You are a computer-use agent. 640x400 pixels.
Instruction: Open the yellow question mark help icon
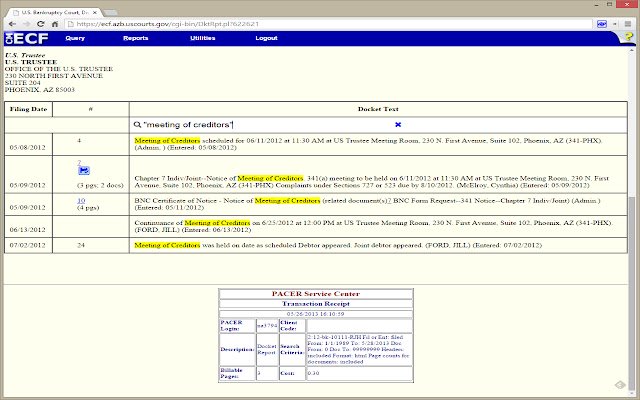(x=629, y=37)
